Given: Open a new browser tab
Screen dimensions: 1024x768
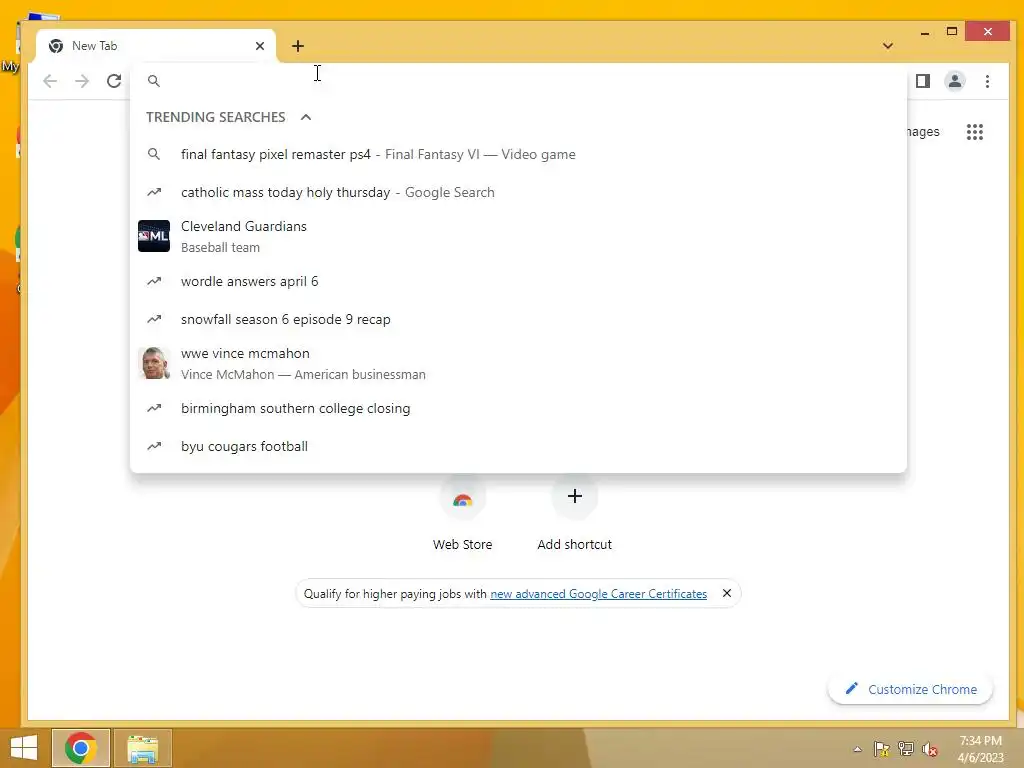Looking at the screenshot, I should pos(298,46).
